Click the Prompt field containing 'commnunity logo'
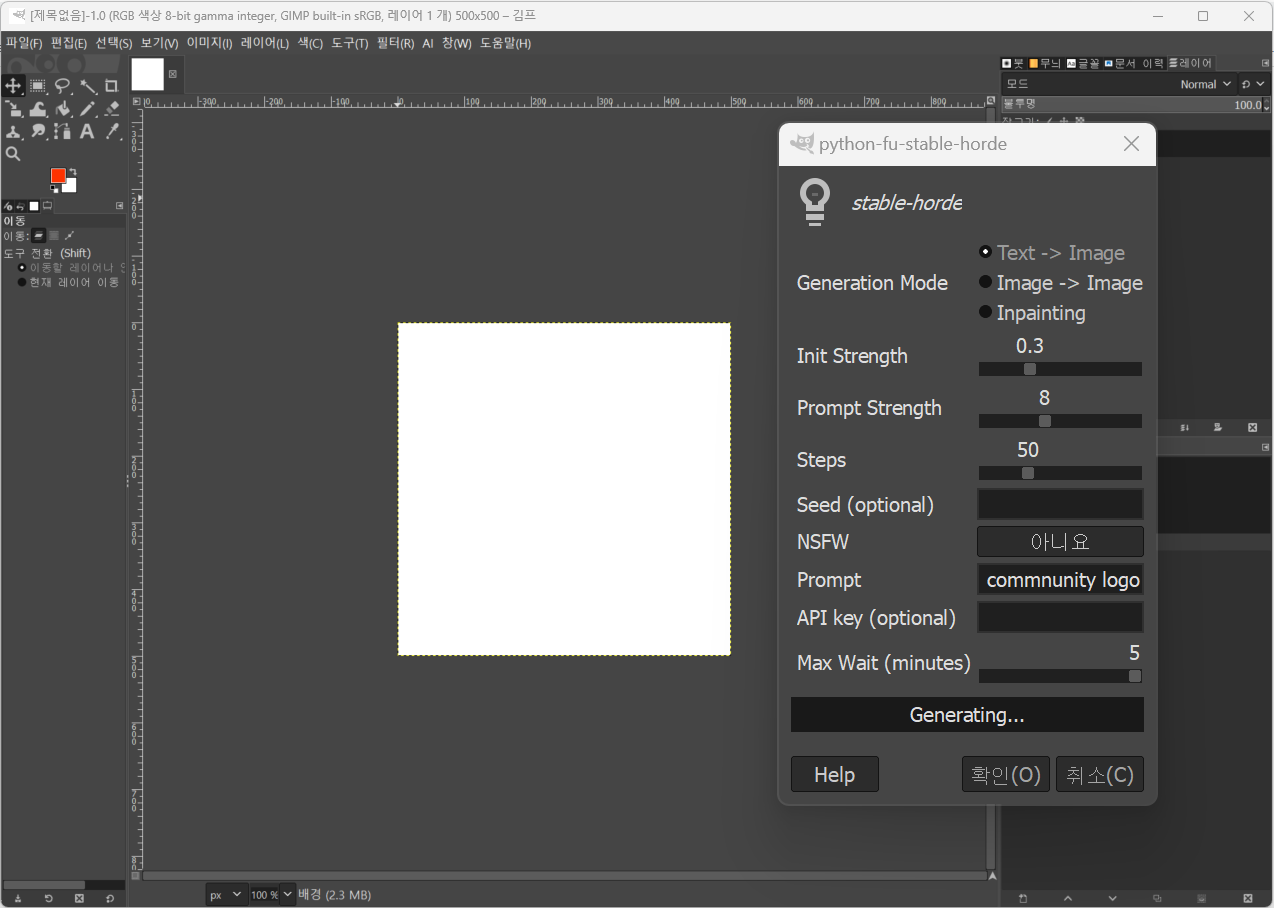 point(1060,580)
